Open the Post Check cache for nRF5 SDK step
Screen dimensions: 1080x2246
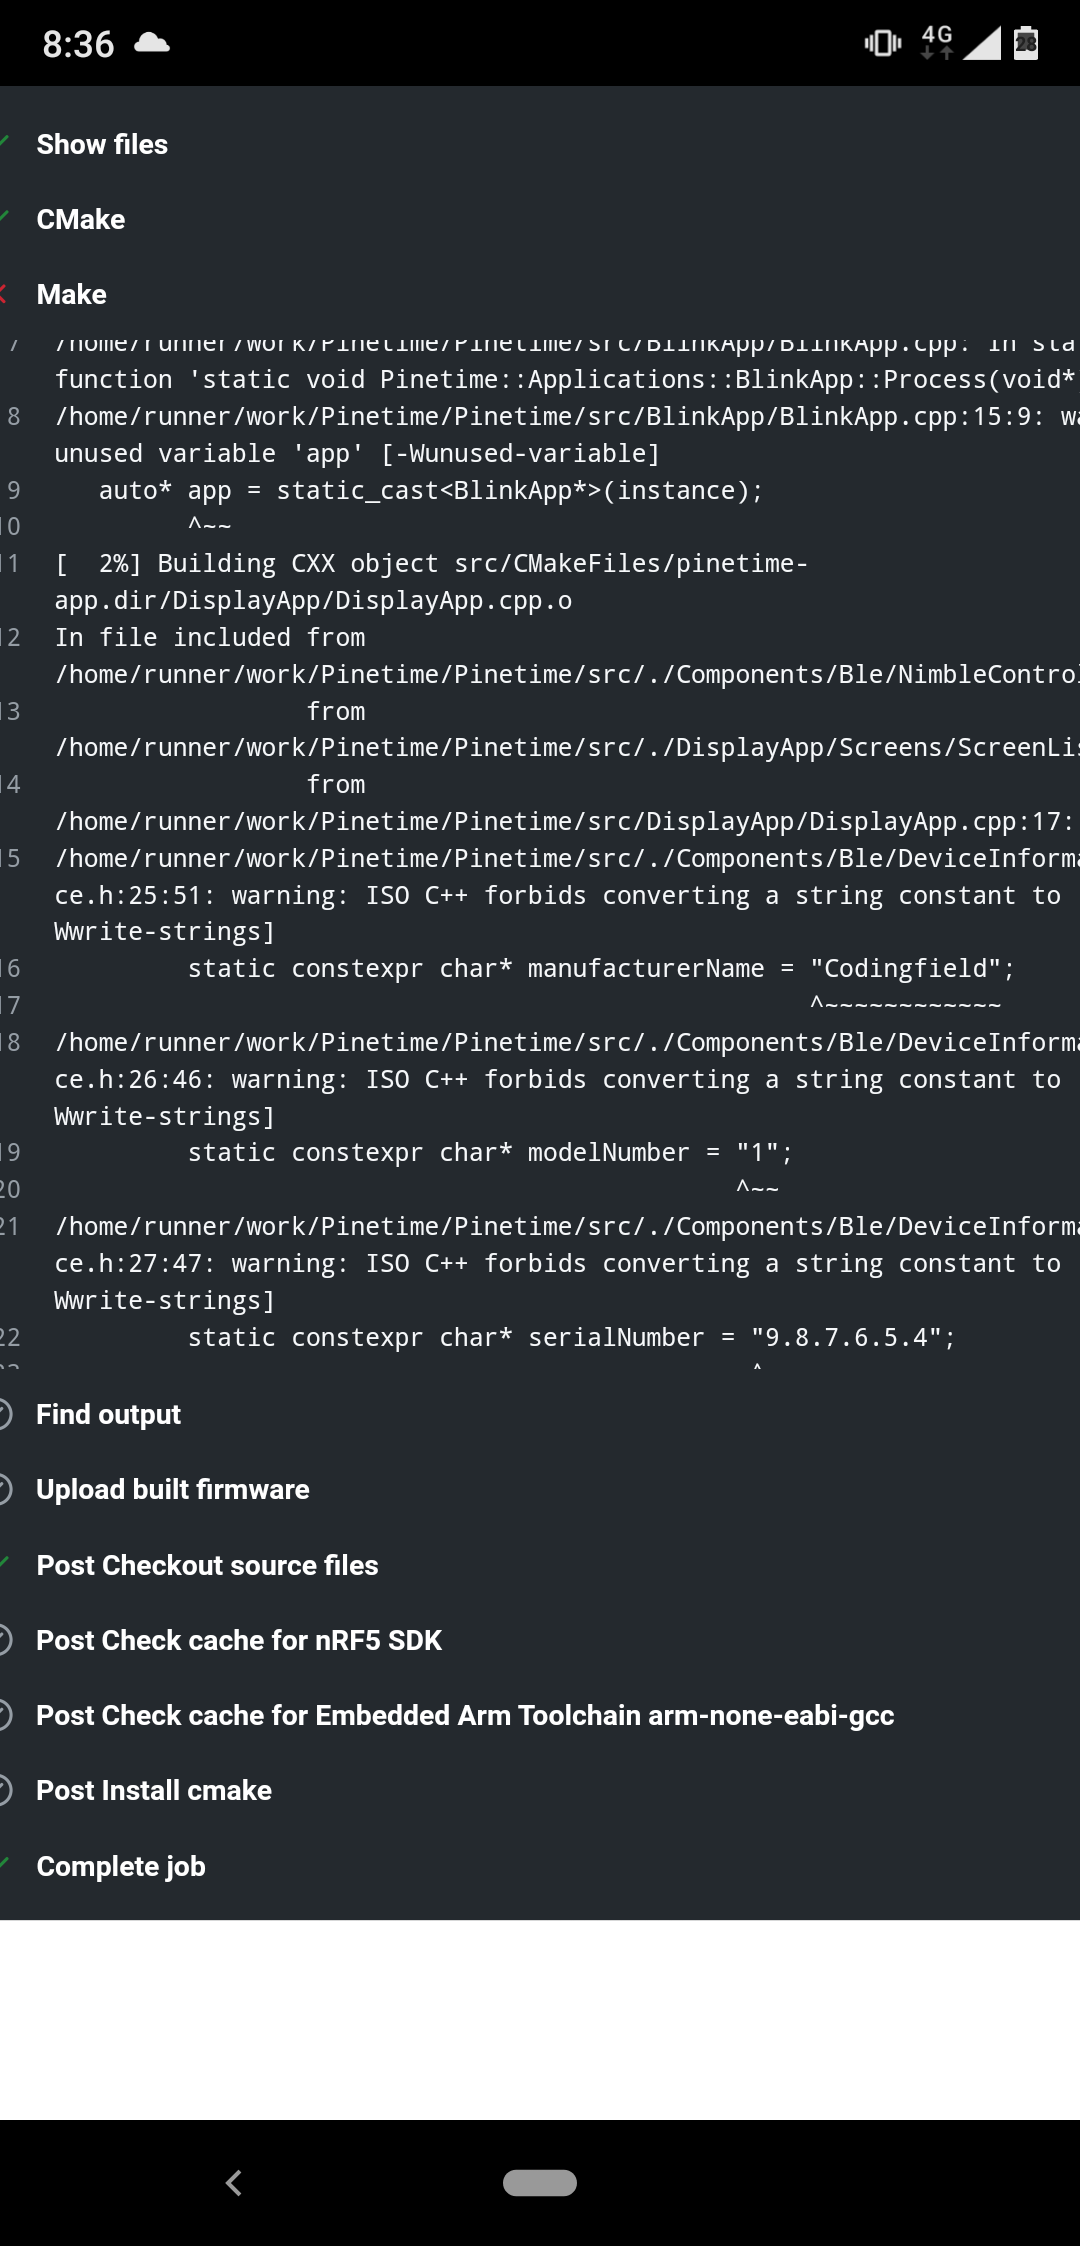click(239, 1640)
